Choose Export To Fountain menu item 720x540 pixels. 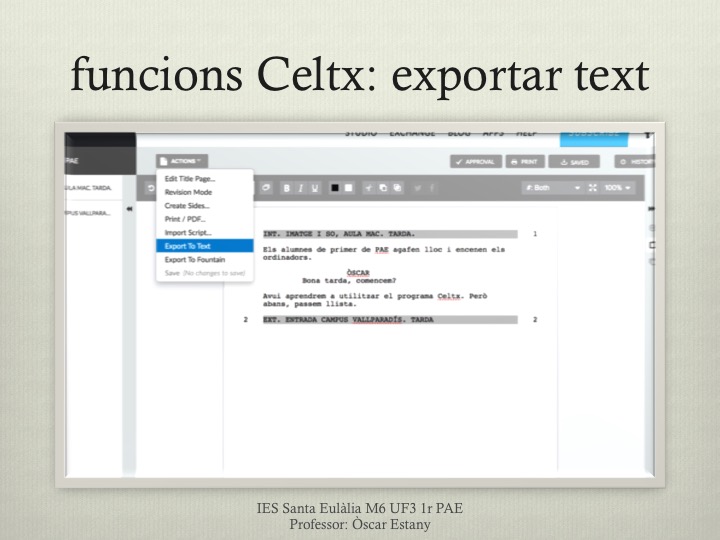194,260
